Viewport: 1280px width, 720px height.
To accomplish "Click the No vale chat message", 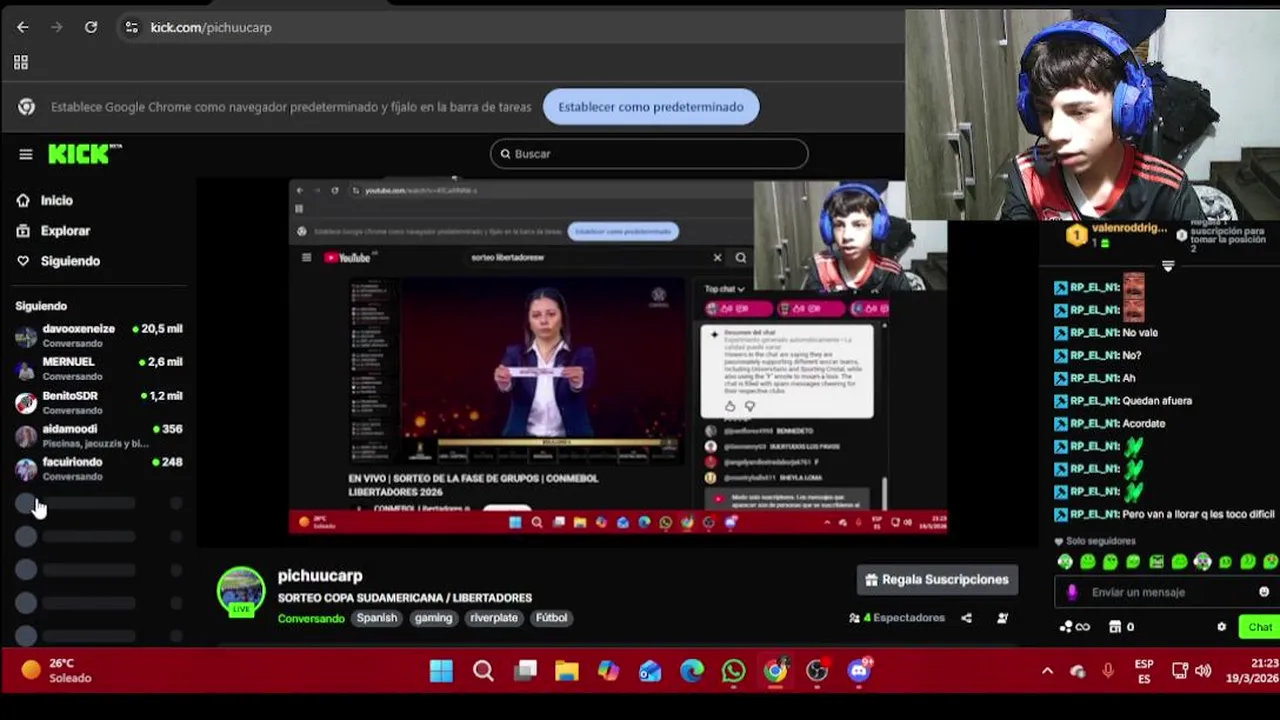I will pos(1140,333).
